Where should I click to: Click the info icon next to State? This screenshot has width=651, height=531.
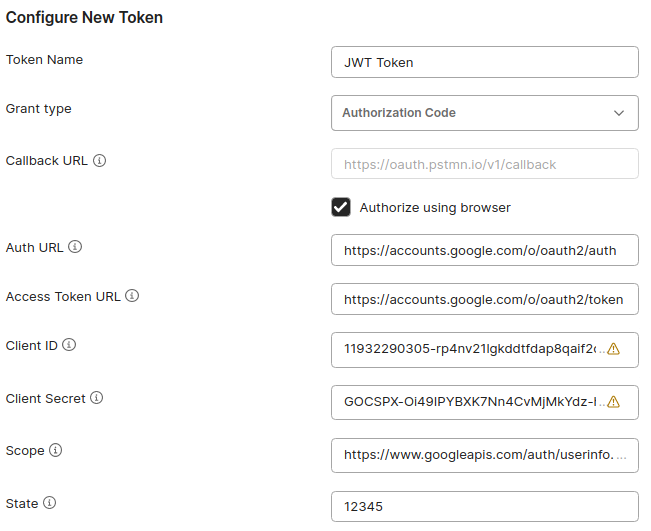point(49,503)
